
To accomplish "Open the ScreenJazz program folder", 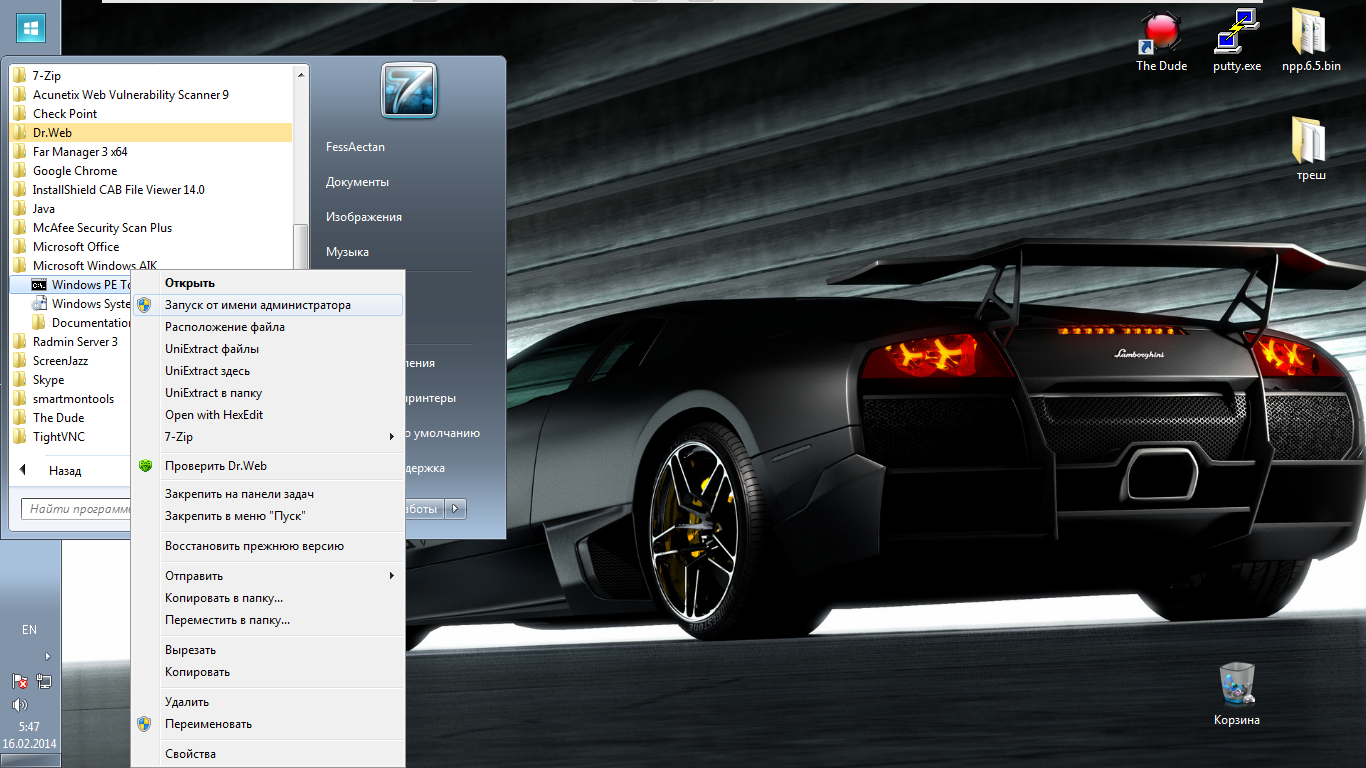I will point(71,360).
